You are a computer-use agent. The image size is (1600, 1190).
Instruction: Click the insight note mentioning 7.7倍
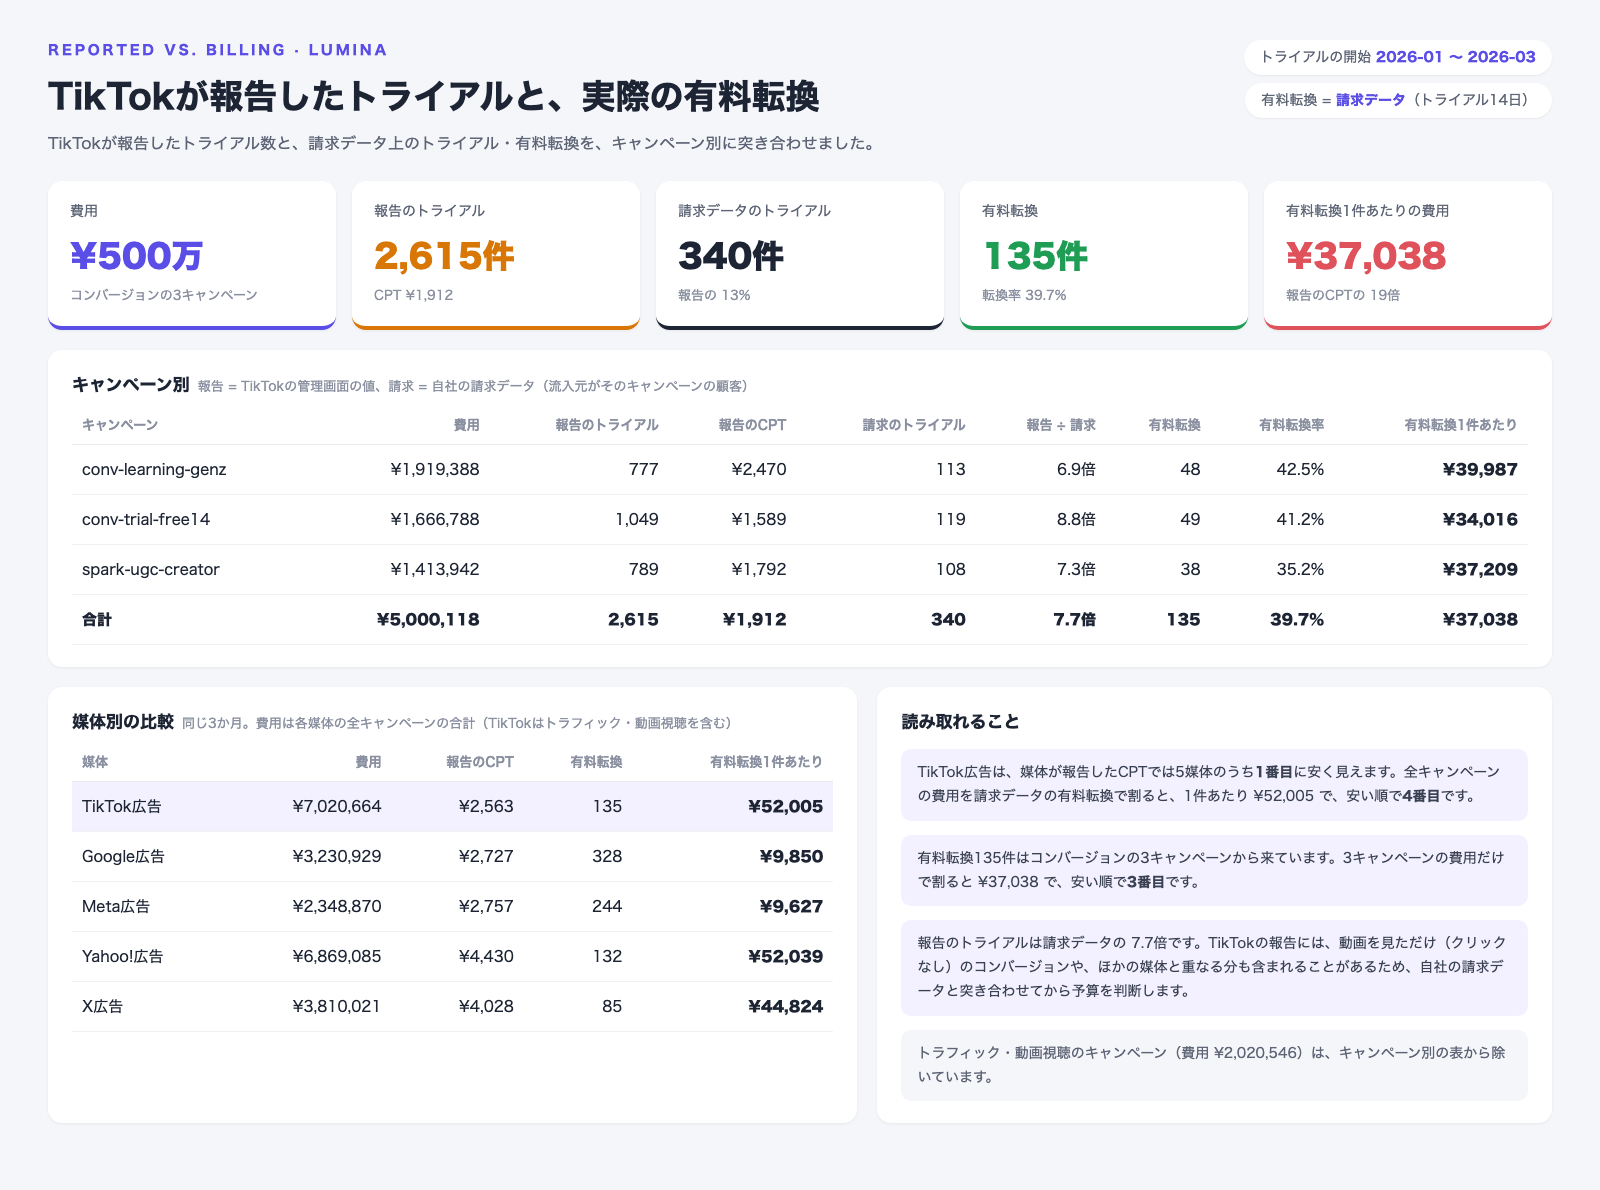point(1214,967)
